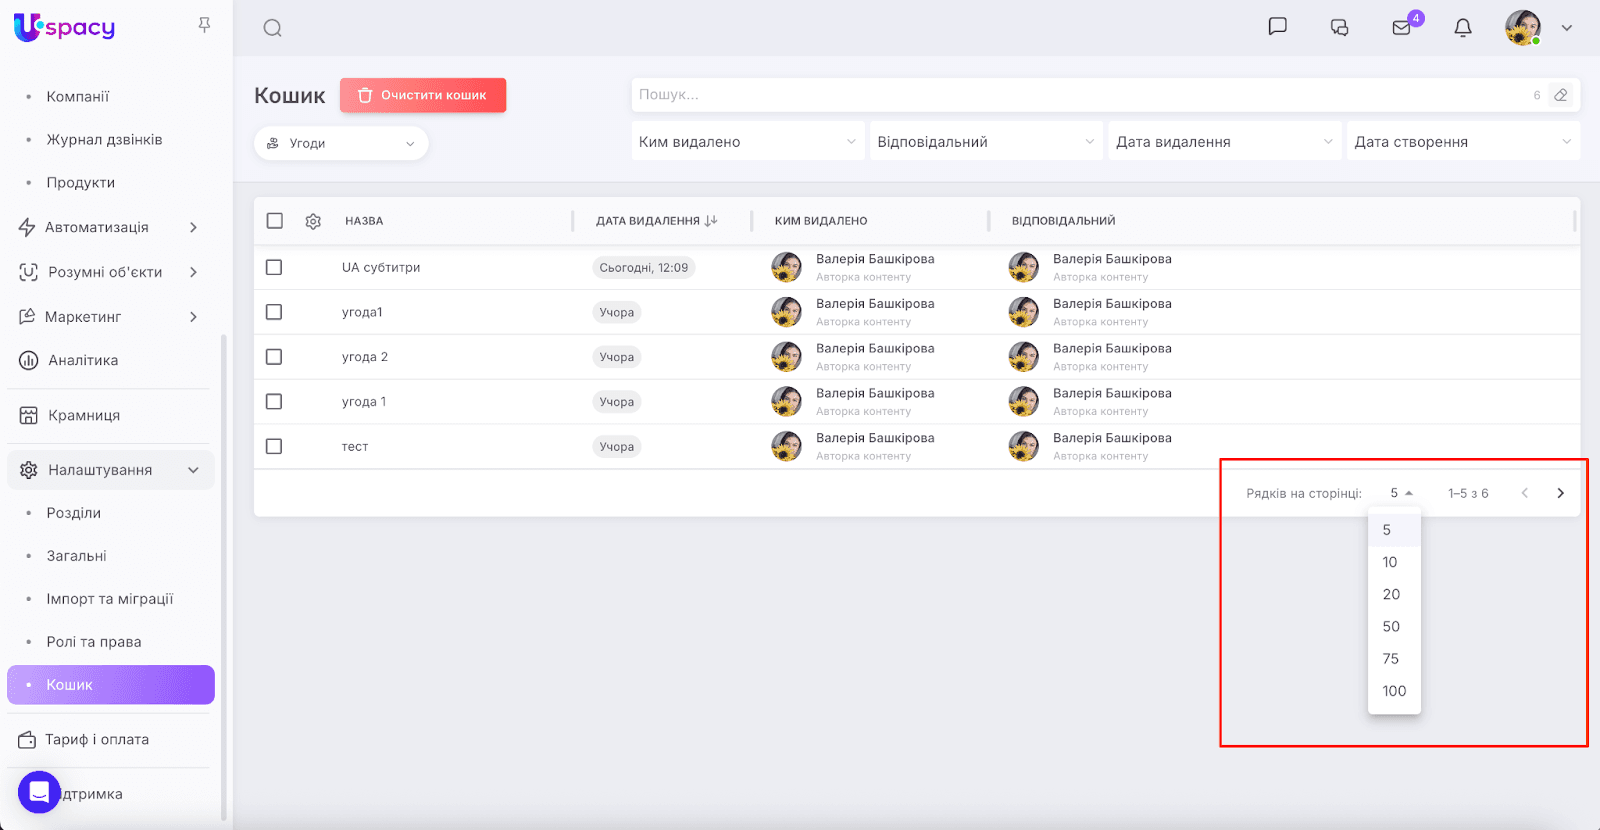Screen dimensions: 1600x830
Task: Open notifications bell icon
Action: point(1463,28)
